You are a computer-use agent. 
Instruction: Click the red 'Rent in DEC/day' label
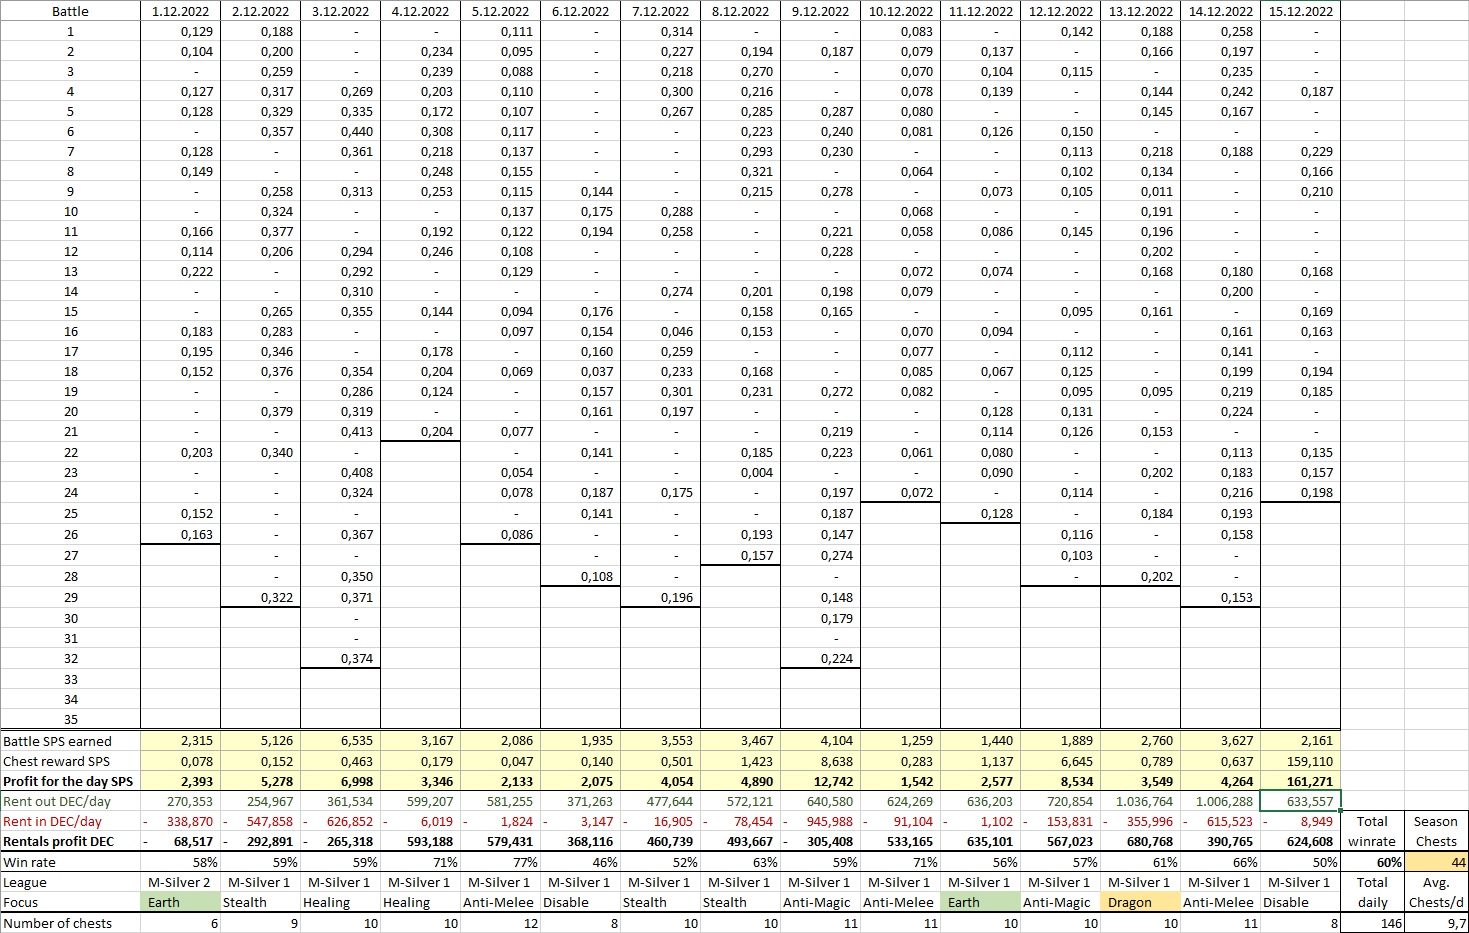tap(52, 821)
